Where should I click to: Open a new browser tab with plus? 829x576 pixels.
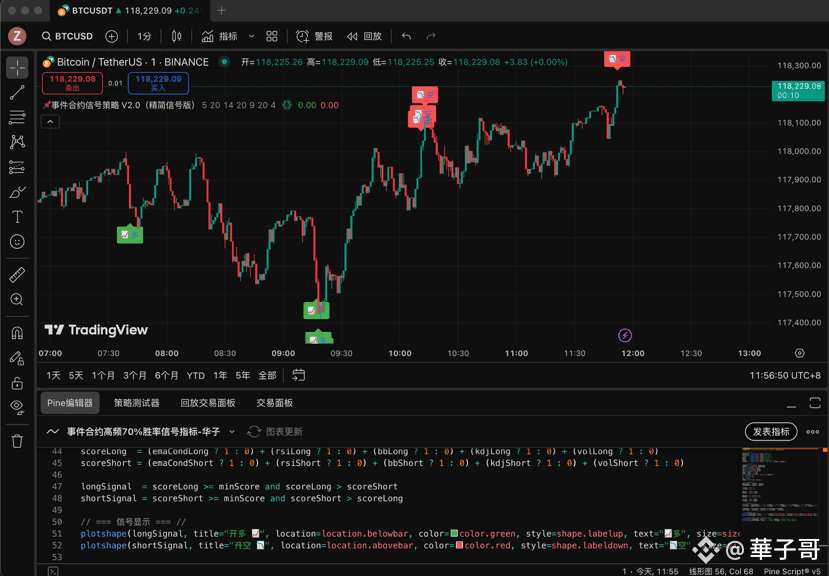pos(222,10)
